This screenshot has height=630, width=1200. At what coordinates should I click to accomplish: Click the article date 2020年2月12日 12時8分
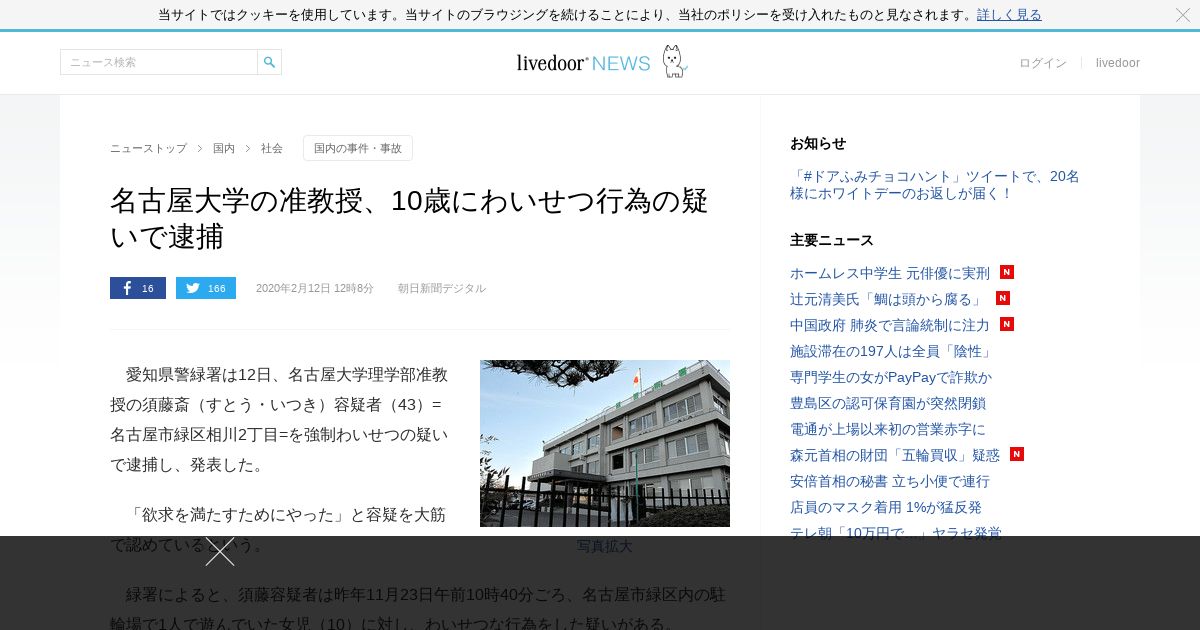coord(315,288)
